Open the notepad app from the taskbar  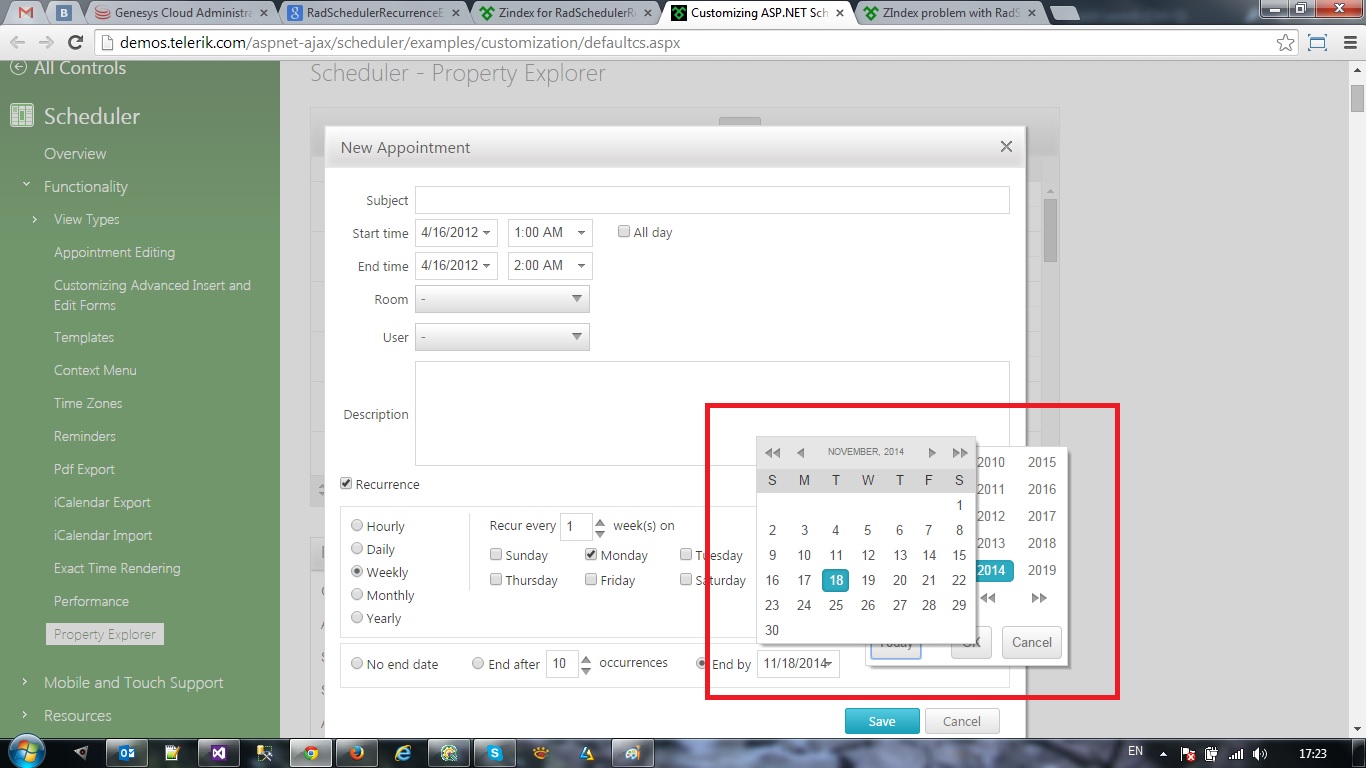pyautogui.click(x=172, y=753)
